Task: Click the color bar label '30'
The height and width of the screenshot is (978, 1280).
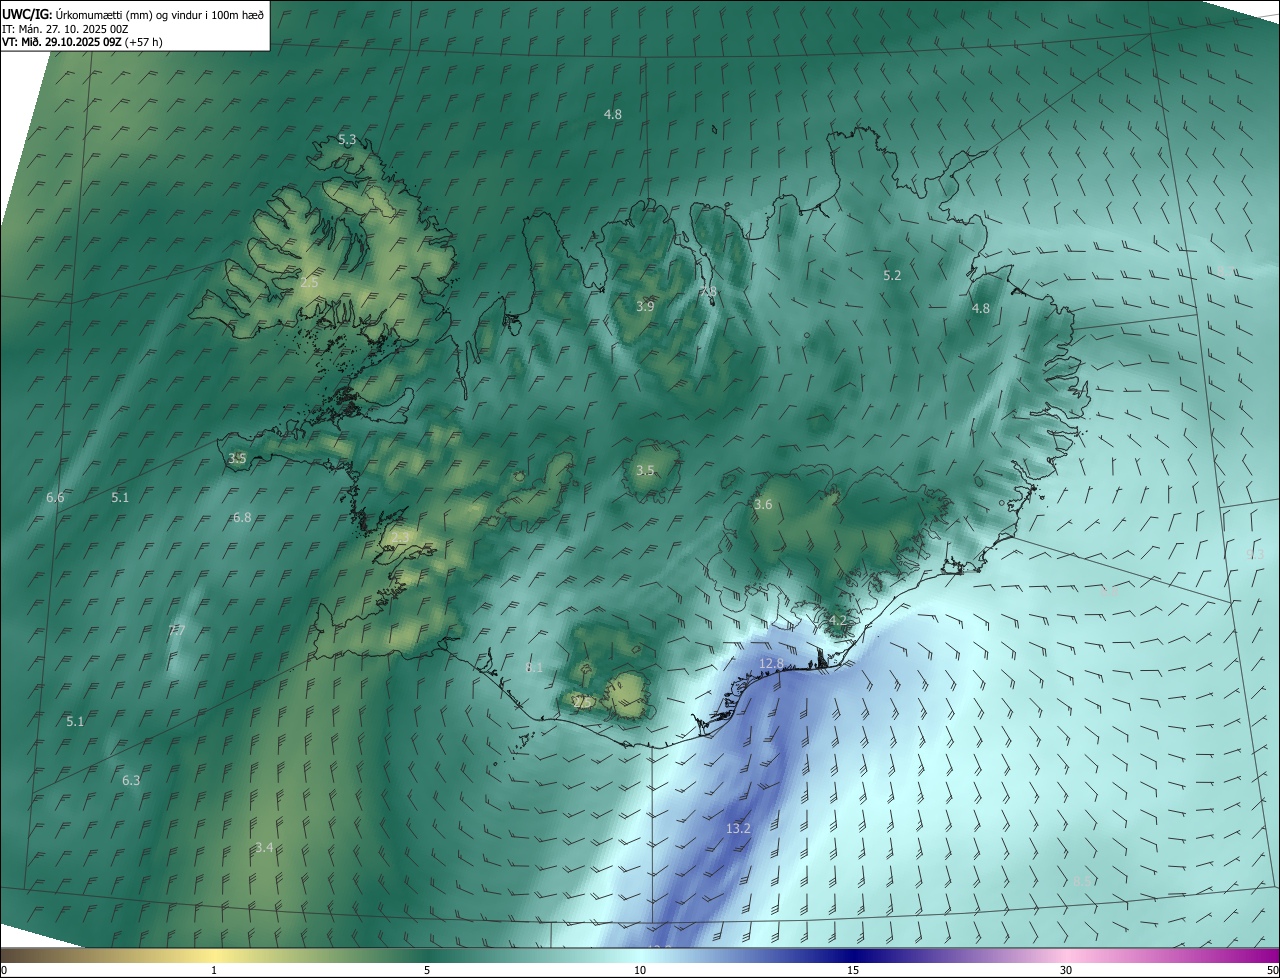Action: pos(1066,970)
